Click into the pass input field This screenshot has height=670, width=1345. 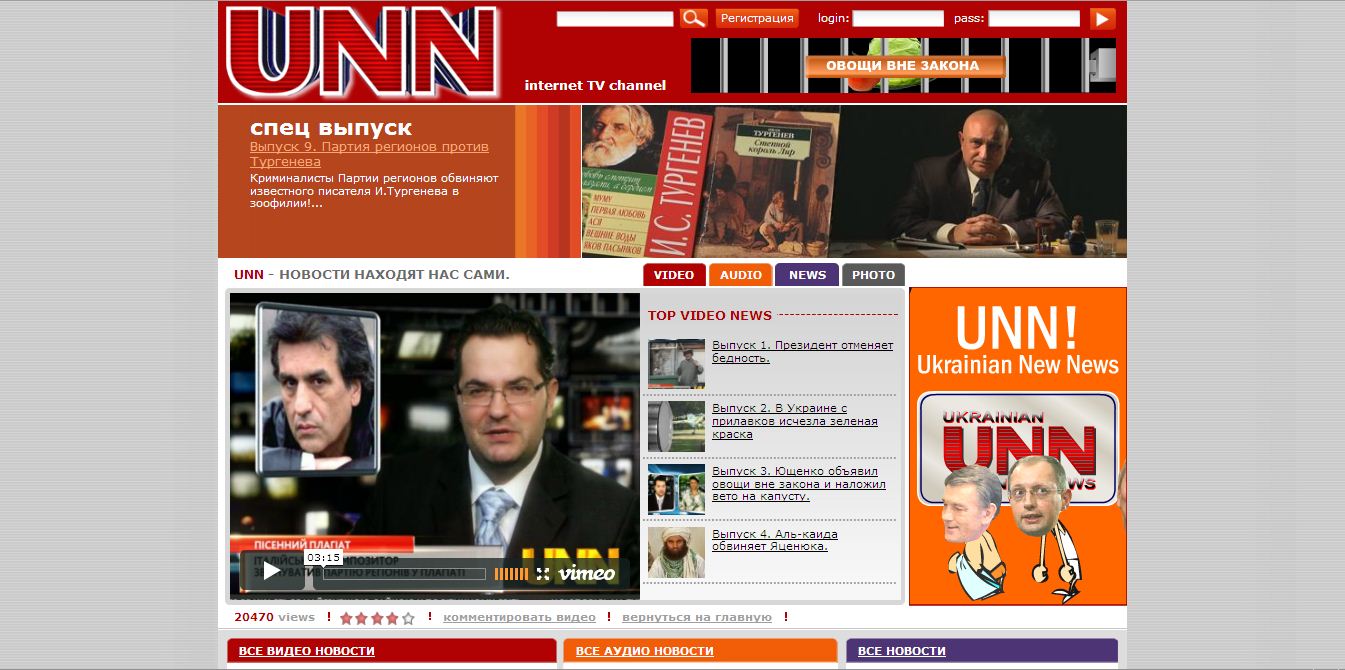pos(1033,18)
